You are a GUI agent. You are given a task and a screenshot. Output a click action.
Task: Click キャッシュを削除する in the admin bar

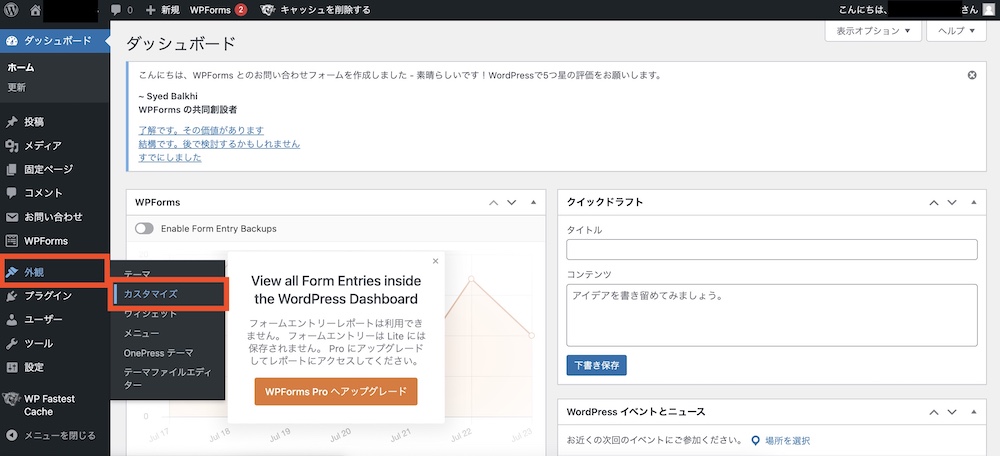[325, 10]
